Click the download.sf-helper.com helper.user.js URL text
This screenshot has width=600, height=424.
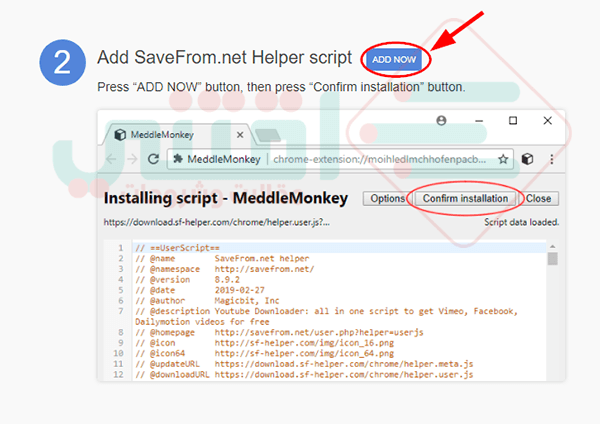217,222
